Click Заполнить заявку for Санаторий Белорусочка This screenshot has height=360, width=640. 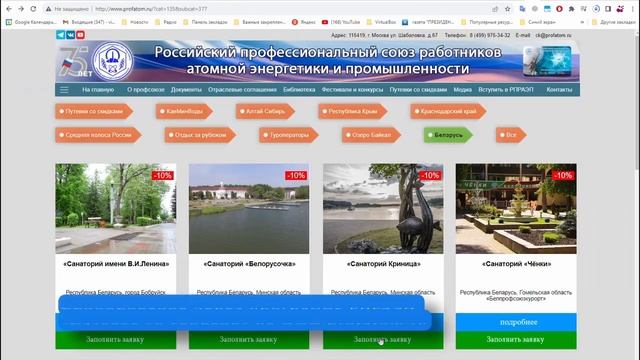[249, 340]
